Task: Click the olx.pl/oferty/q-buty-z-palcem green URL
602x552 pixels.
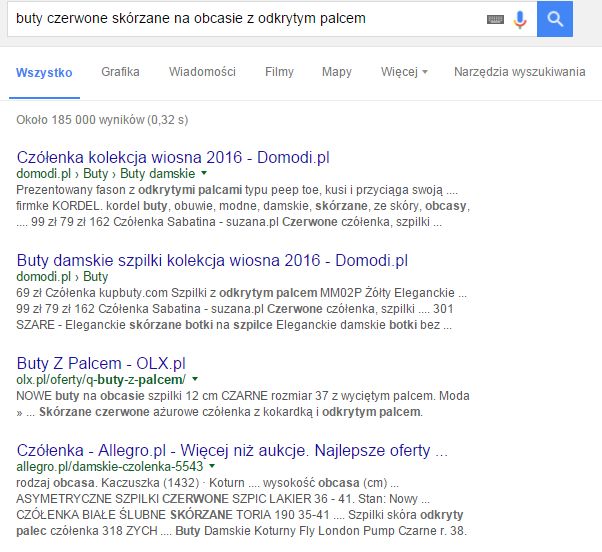Action: [101, 380]
